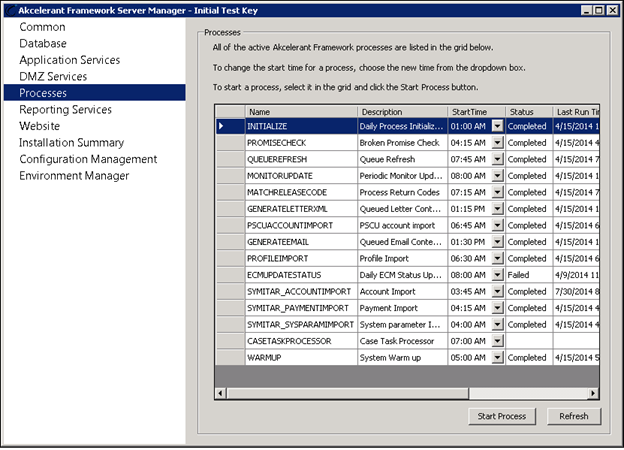Viewport: 624px width, 450px height.
Task: Expand StartTime dropdown for SYMITAR_SYSPARAMIMPORT
Action: click(x=497, y=324)
